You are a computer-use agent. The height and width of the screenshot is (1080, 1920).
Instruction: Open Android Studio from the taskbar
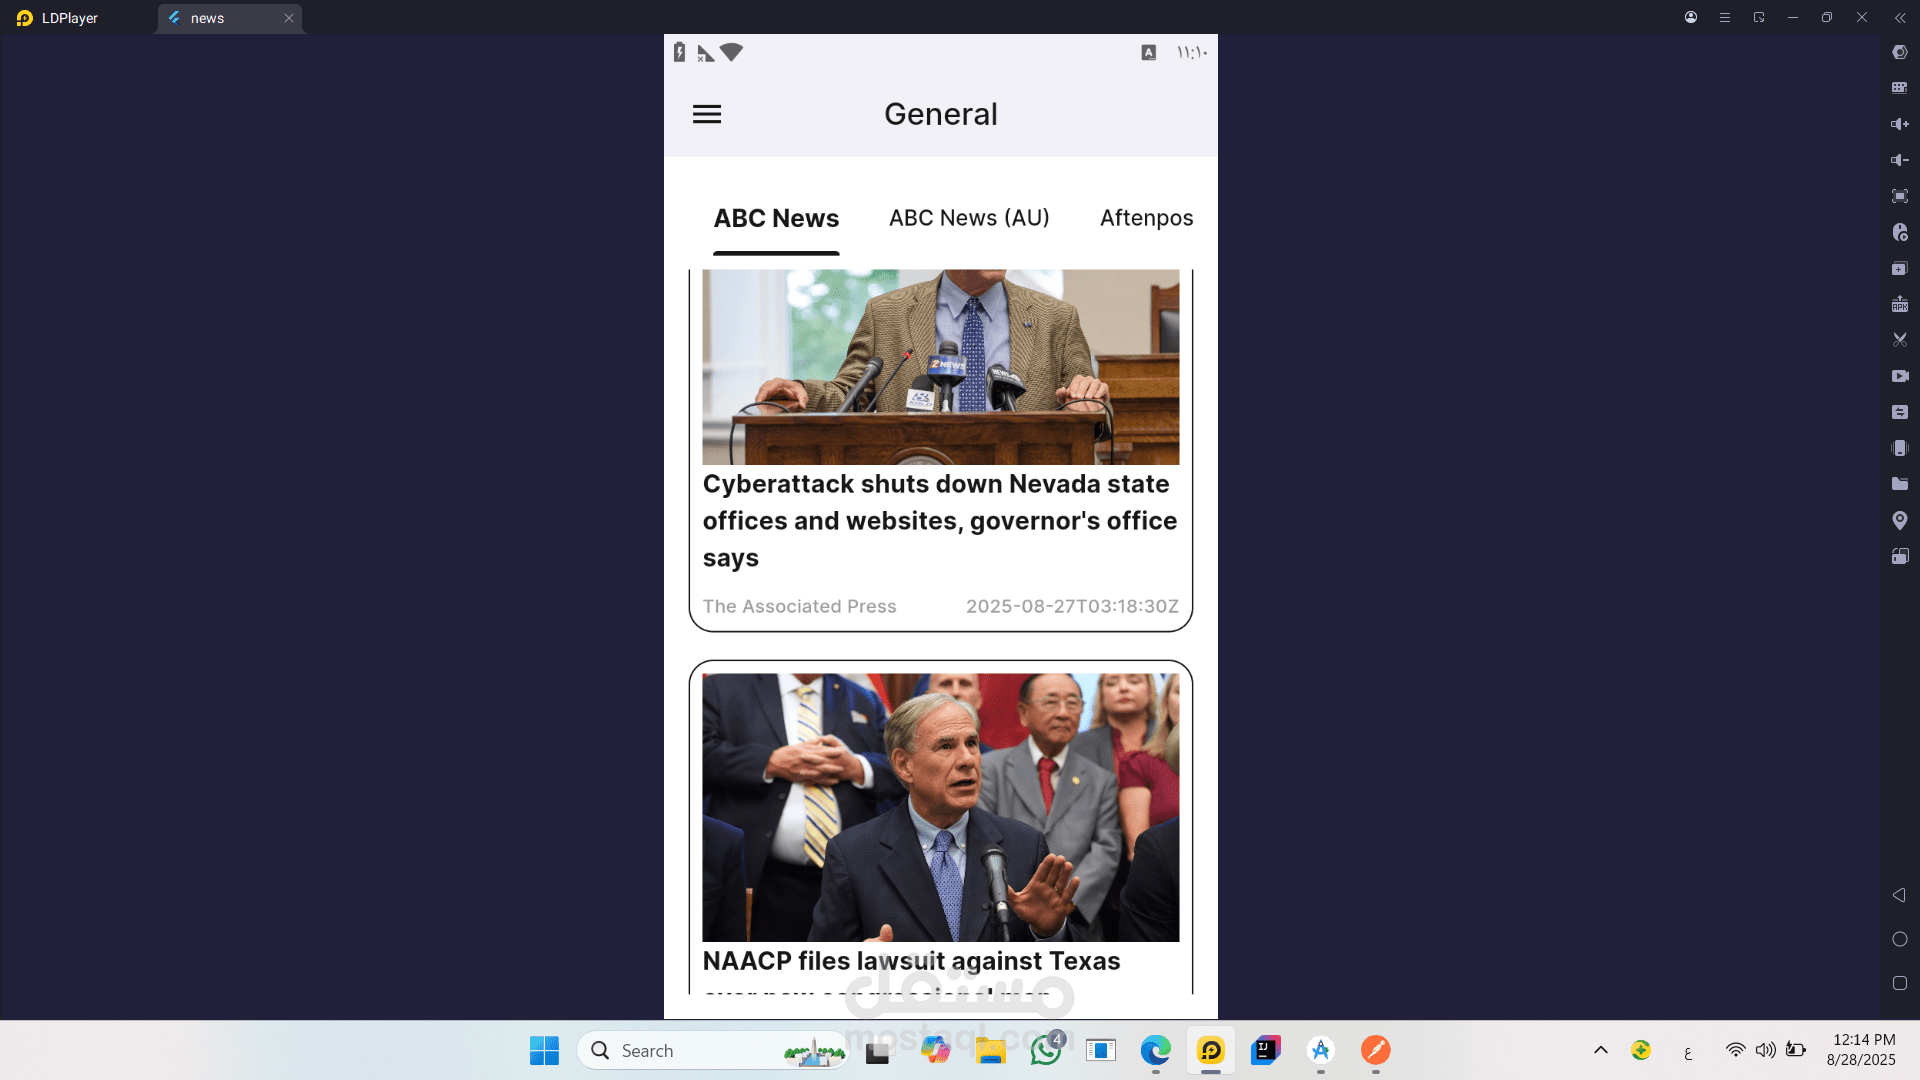pos(1321,1050)
